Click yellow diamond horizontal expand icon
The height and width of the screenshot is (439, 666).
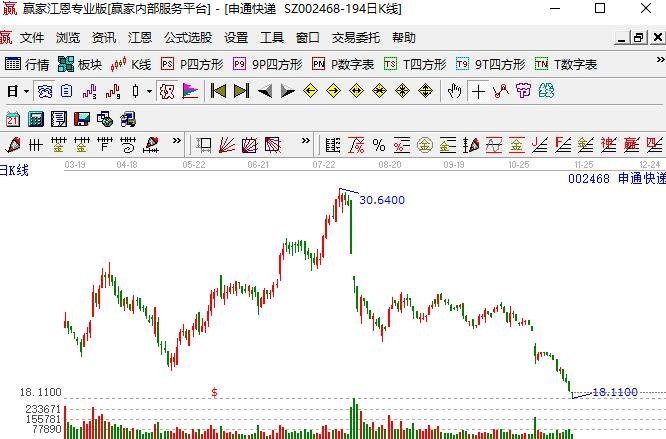[x=356, y=91]
